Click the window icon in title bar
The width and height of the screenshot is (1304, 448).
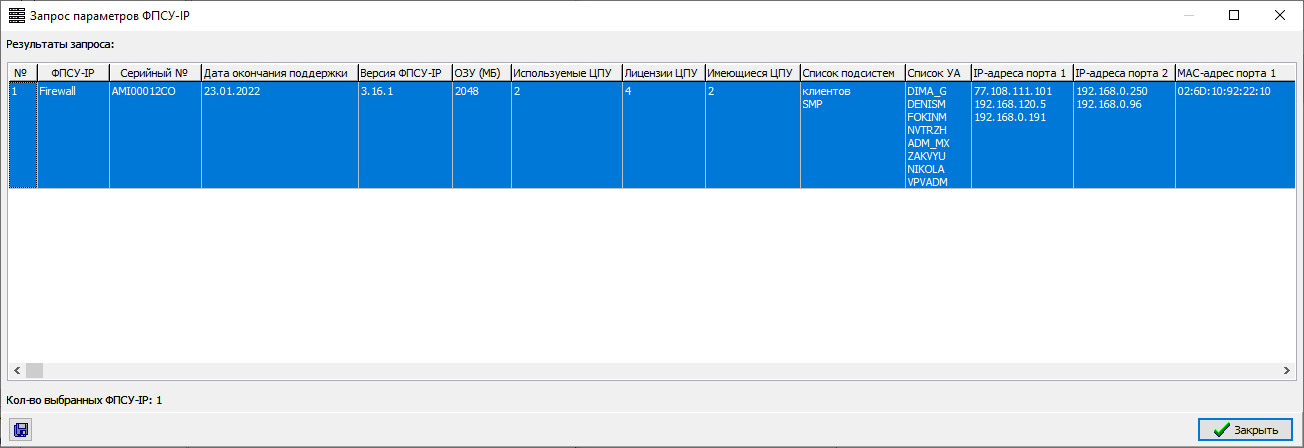tap(16, 15)
